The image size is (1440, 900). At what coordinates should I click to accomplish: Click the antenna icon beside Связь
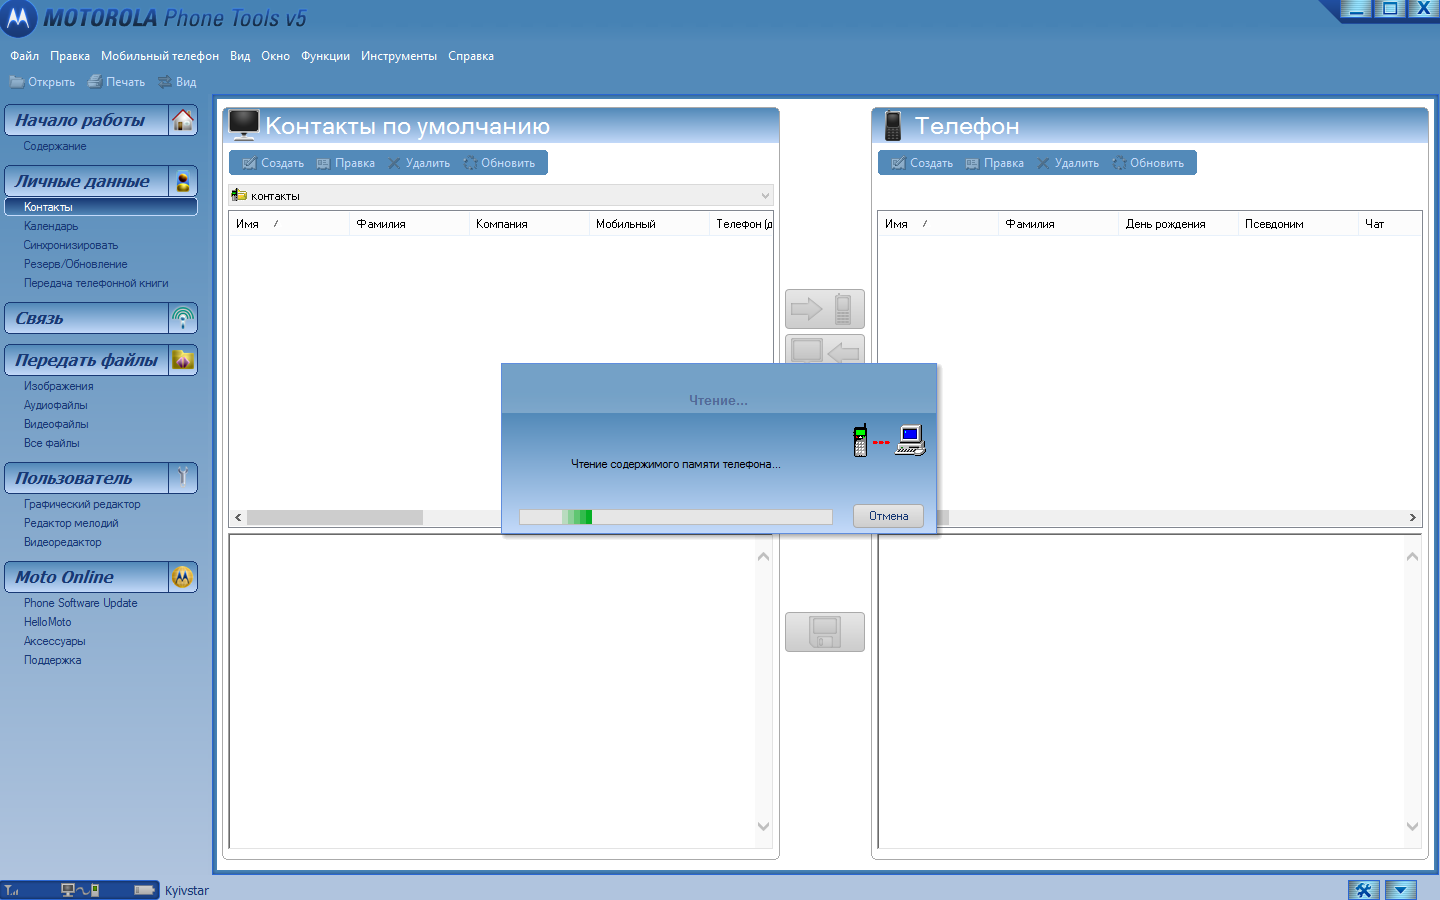click(183, 318)
